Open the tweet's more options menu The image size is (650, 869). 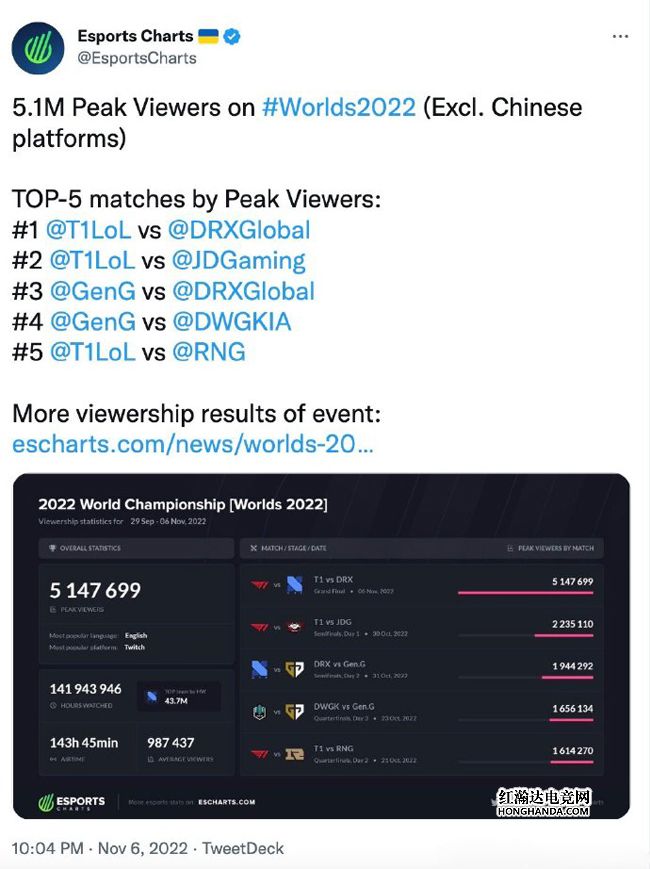click(620, 36)
